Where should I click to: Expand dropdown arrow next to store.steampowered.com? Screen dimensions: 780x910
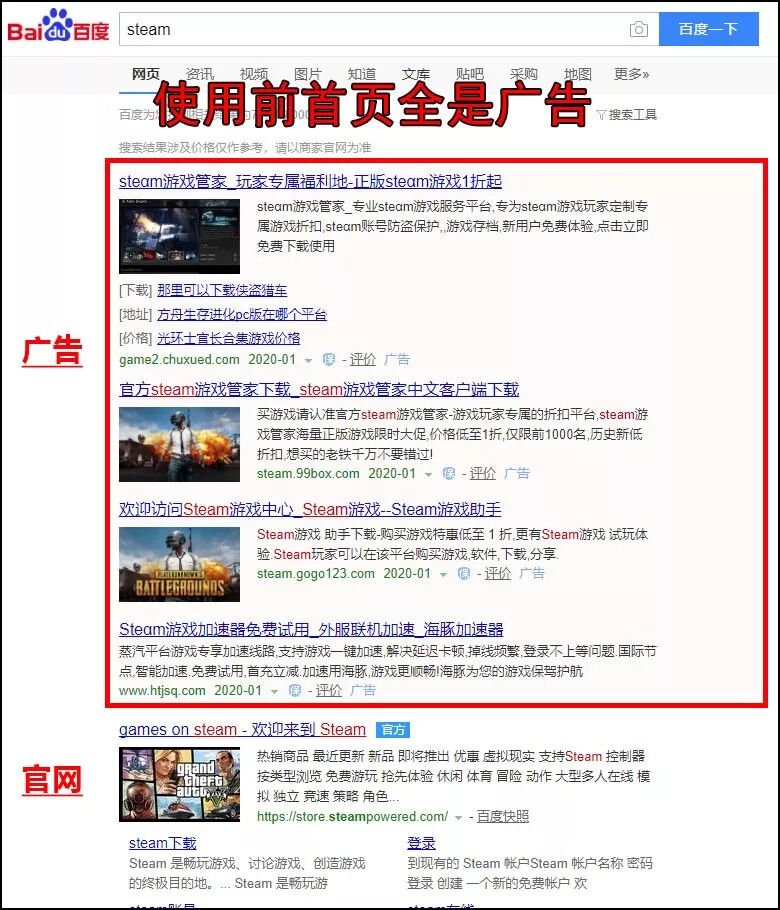click(458, 818)
